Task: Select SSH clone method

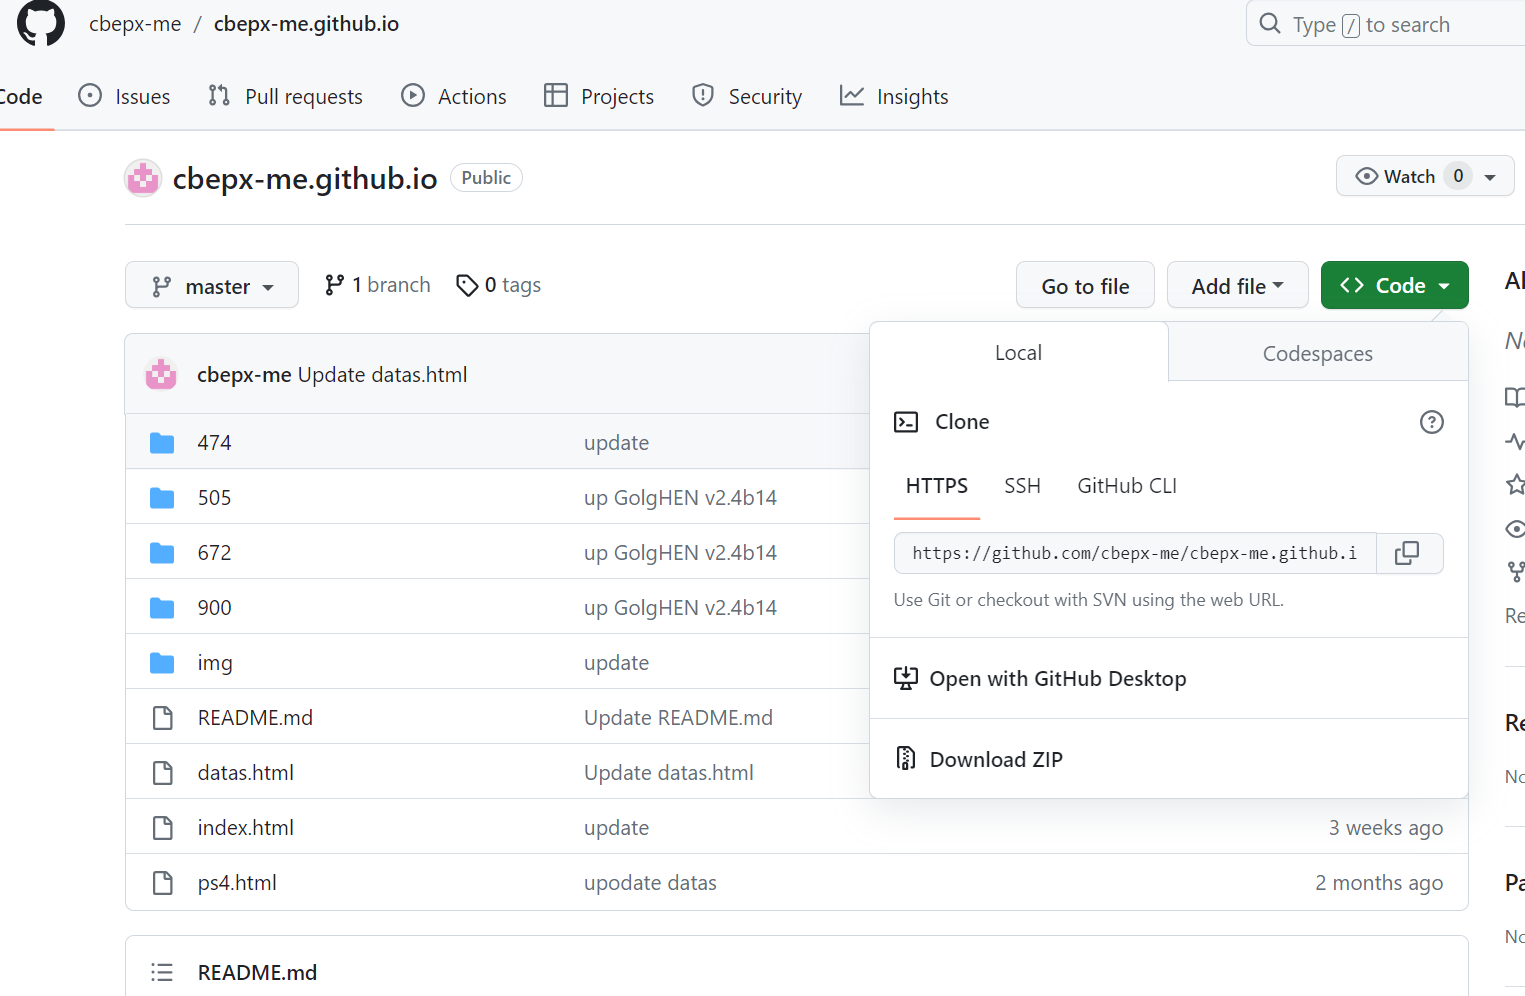Action: pos(1022,486)
